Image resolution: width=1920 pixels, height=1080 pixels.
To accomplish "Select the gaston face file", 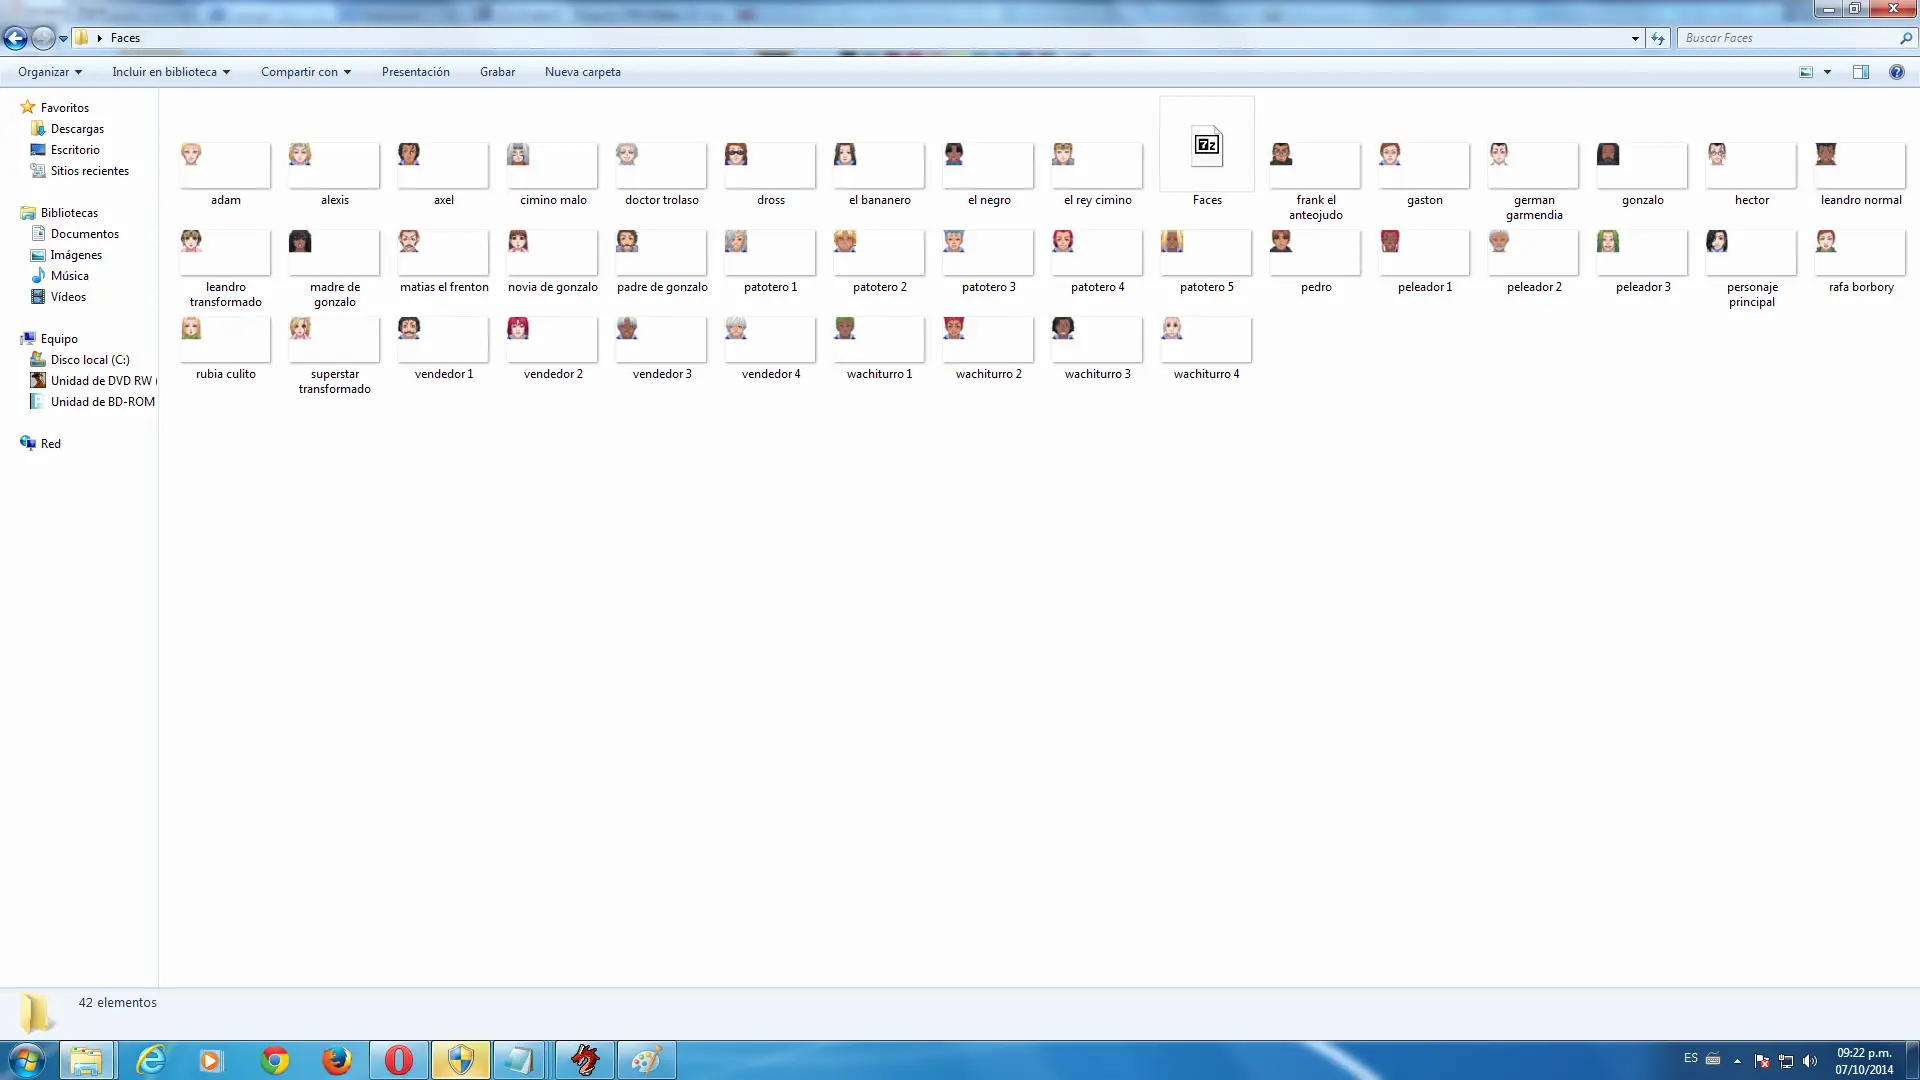I will click(x=1425, y=166).
